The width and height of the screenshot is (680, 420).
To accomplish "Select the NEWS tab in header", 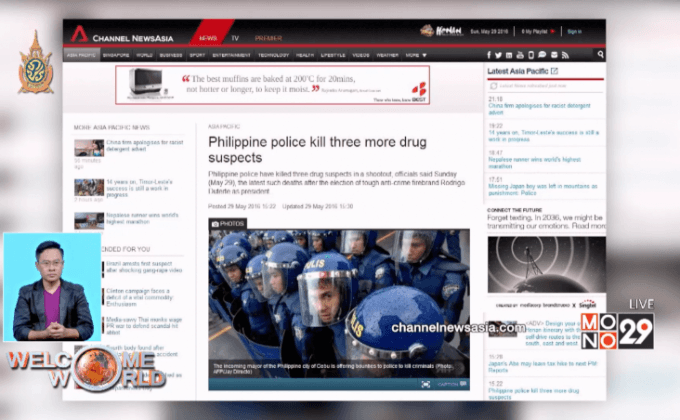I will pos(208,37).
